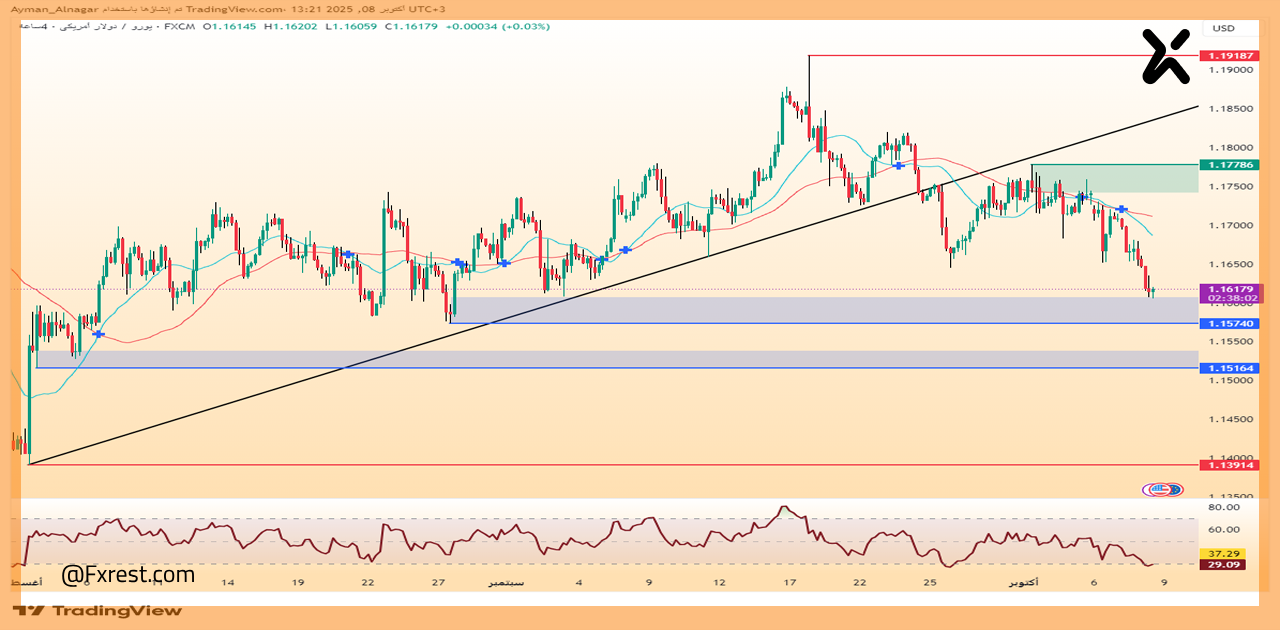The width and height of the screenshot is (1280, 630).
Task: Click the dark red RSI value 29.09 label
Action: click(x=1224, y=565)
